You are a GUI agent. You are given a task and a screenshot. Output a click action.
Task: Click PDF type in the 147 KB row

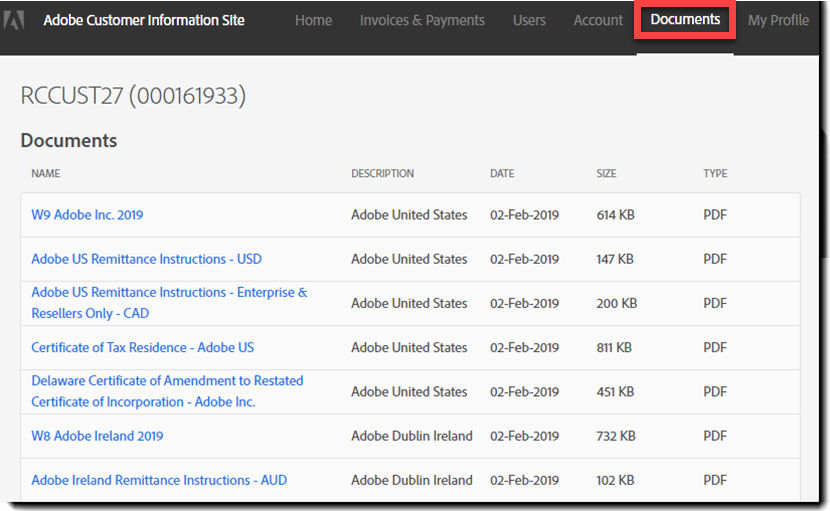pyautogui.click(x=715, y=259)
